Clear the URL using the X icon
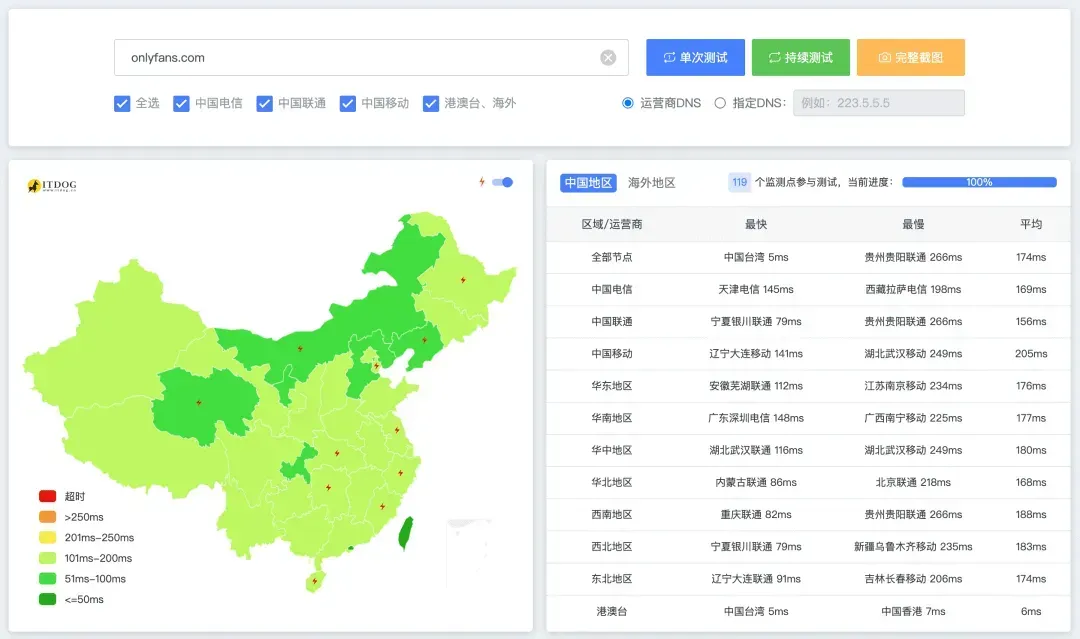Viewport: 1080px width, 639px height. tap(608, 57)
